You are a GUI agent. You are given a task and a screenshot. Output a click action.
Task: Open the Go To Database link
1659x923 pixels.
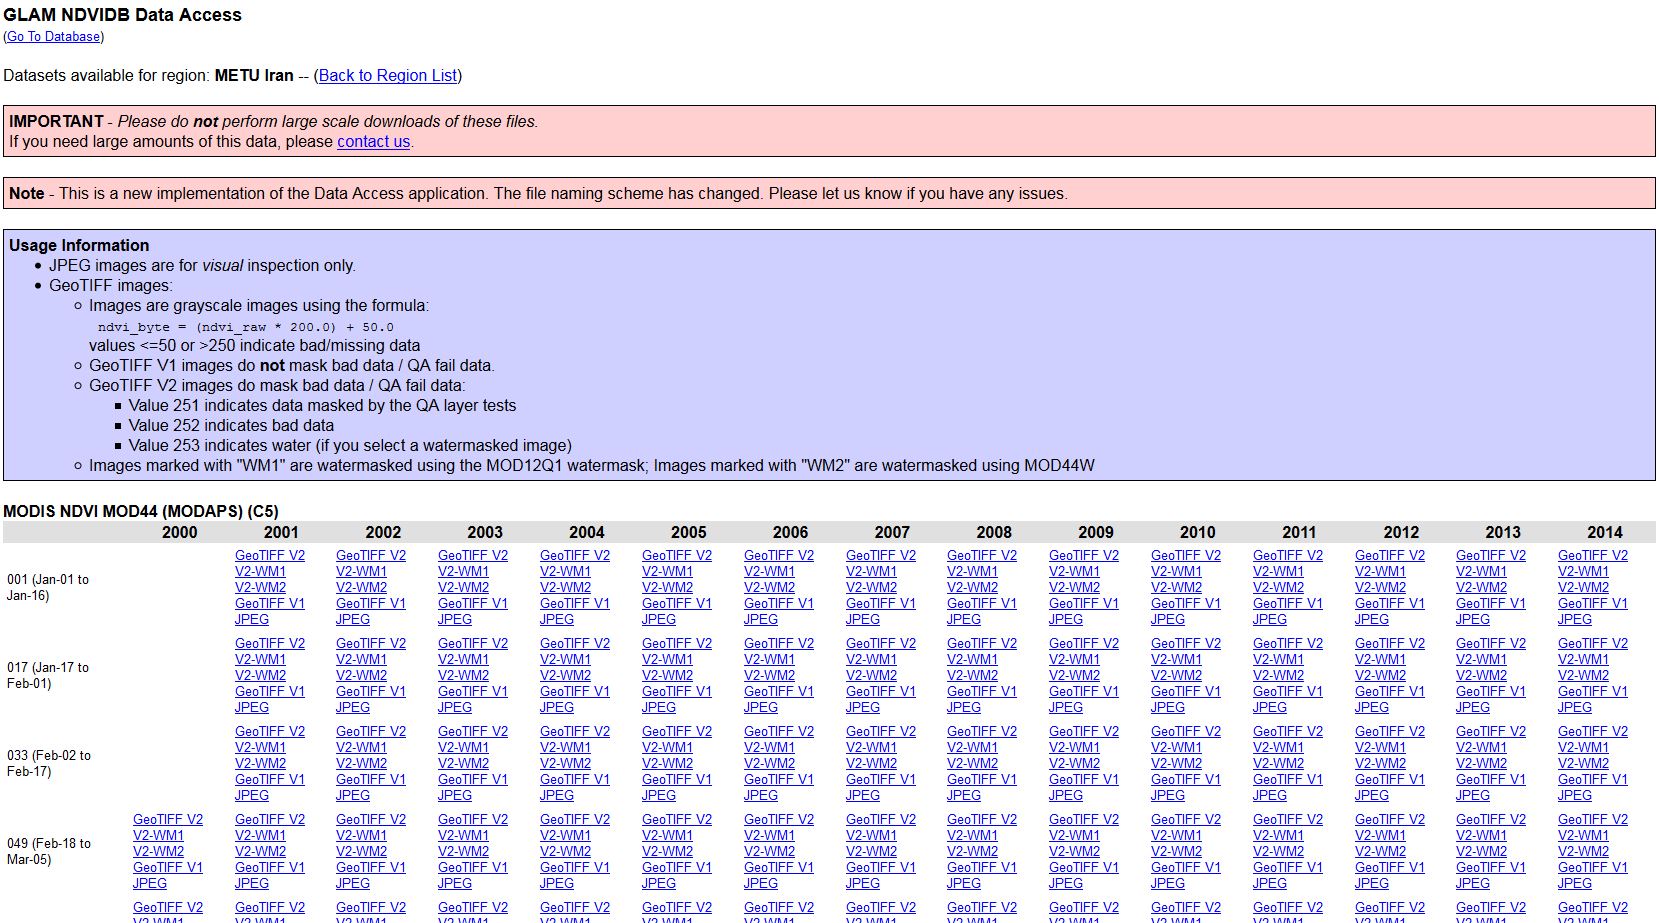pos(53,37)
